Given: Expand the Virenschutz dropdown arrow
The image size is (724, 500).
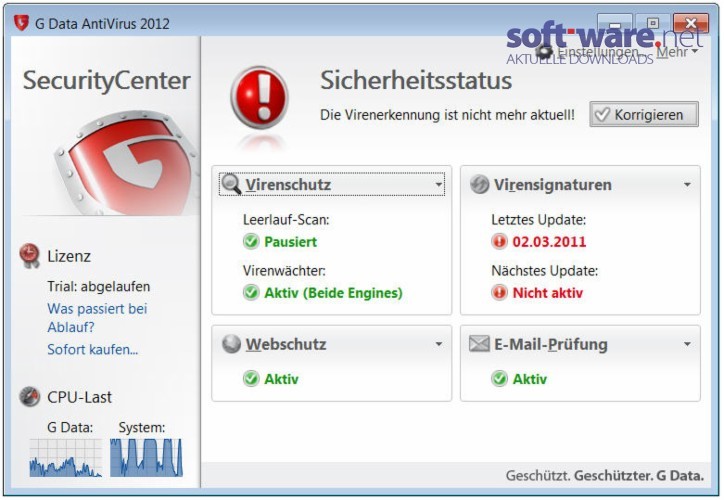Looking at the screenshot, I should [438, 185].
